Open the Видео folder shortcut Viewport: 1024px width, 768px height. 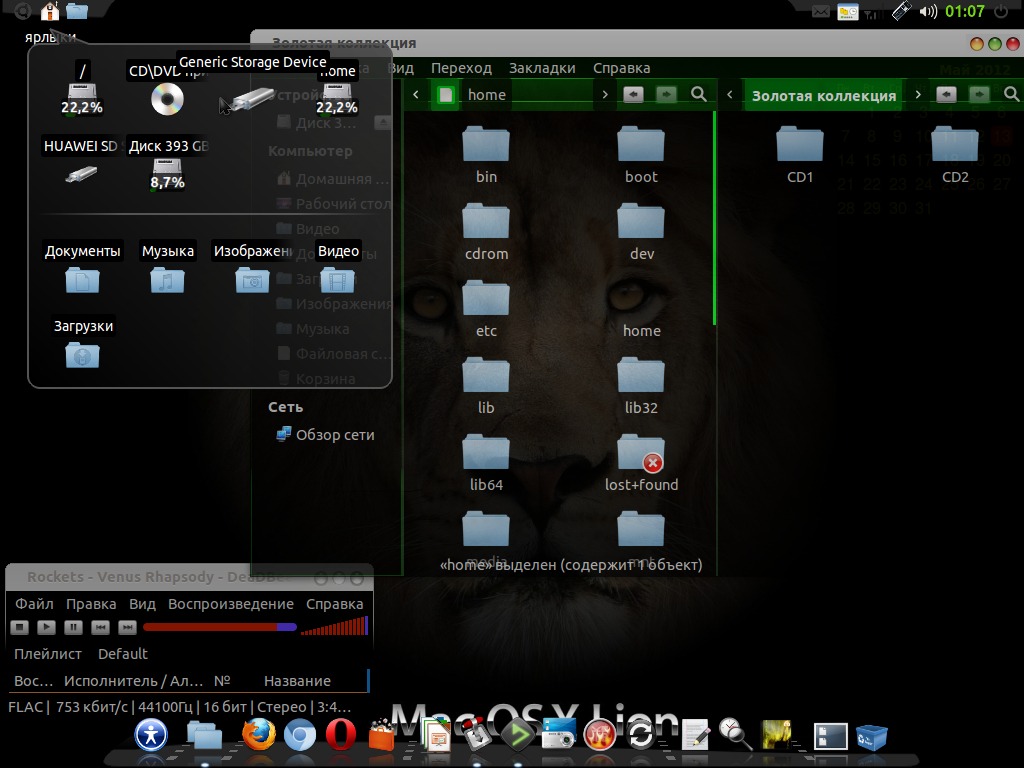coord(337,281)
